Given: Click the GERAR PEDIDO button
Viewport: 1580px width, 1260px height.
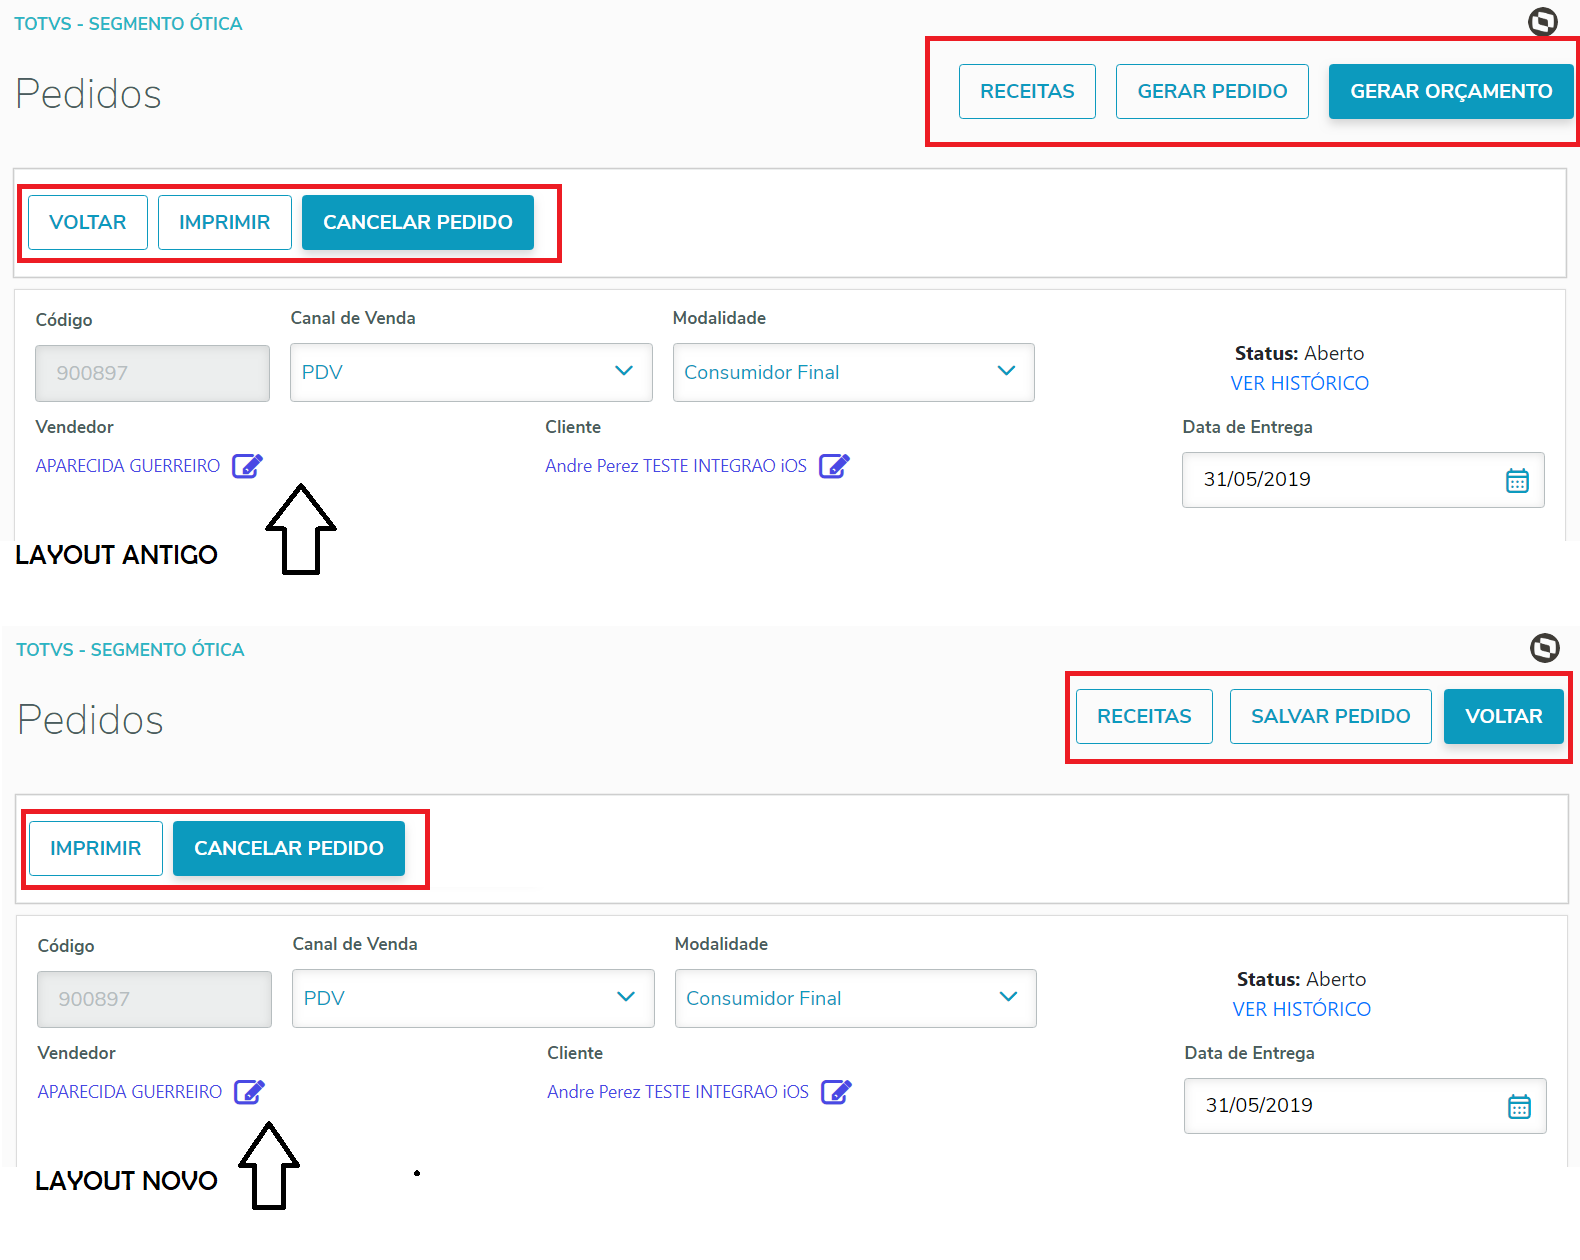Looking at the screenshot, I should coord(1212,91).
